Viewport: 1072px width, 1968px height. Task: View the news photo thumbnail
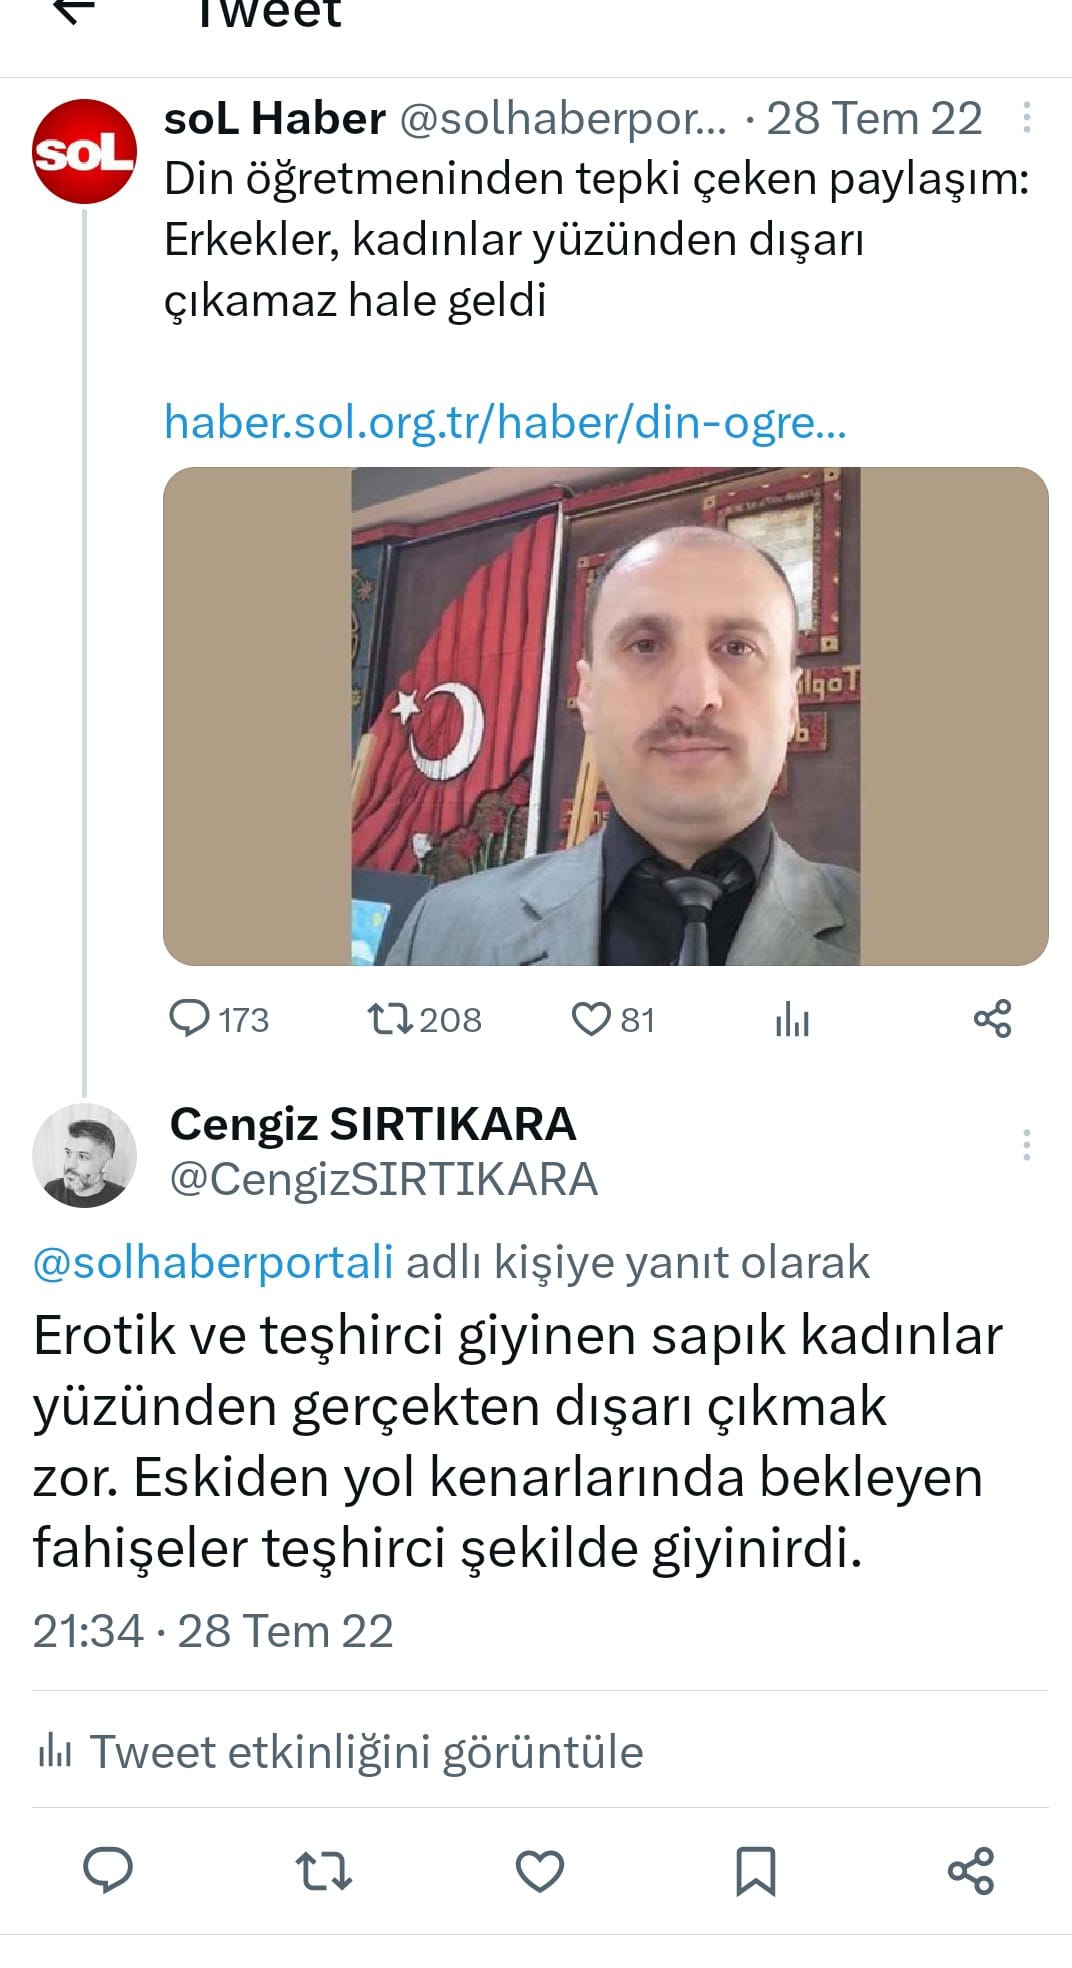pyautogui.click(x=606, y=716)
